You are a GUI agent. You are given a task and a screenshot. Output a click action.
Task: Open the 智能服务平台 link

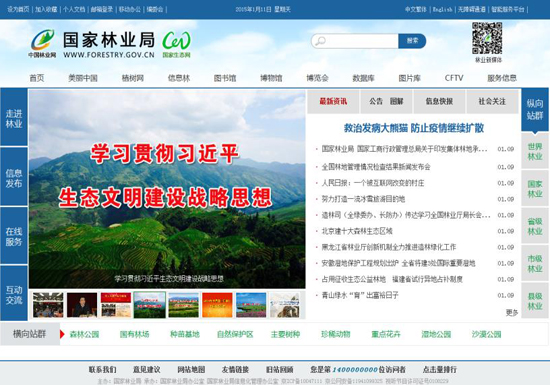[508, 9]
